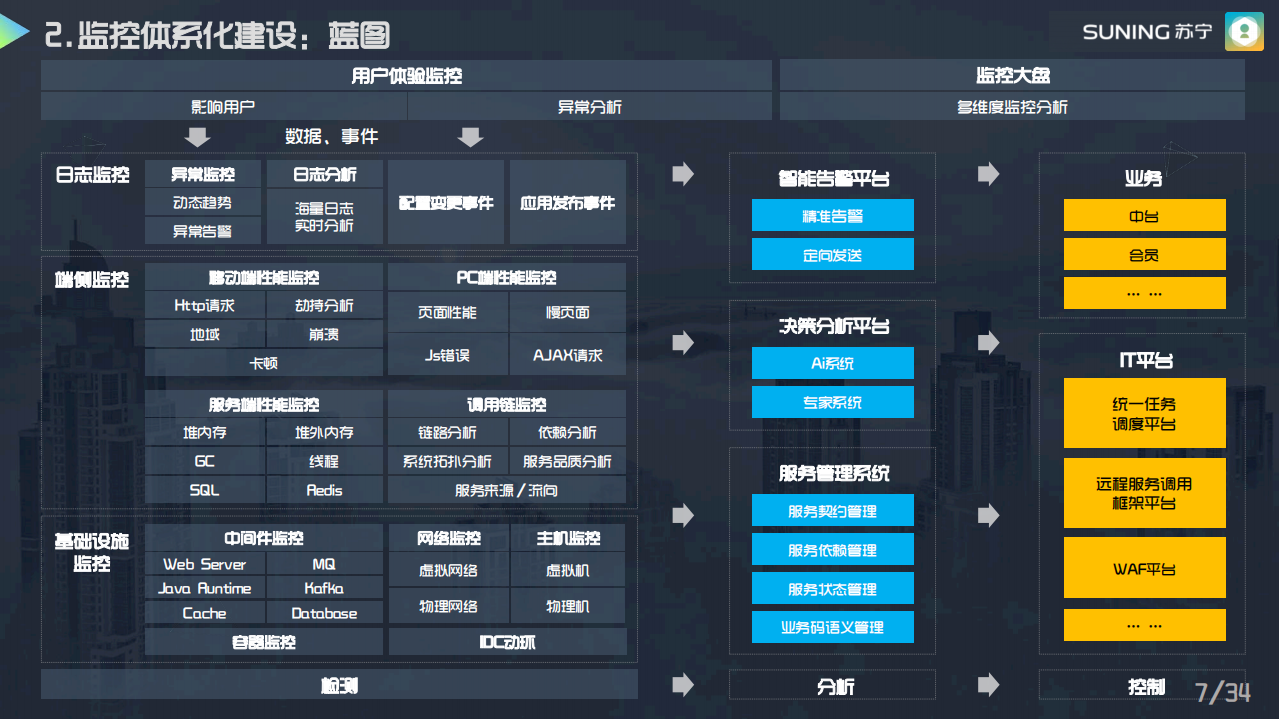Viewport: 1279px width, 719px height.
Task: Select the 用户体验监控 header
Action: coord(405,74)
